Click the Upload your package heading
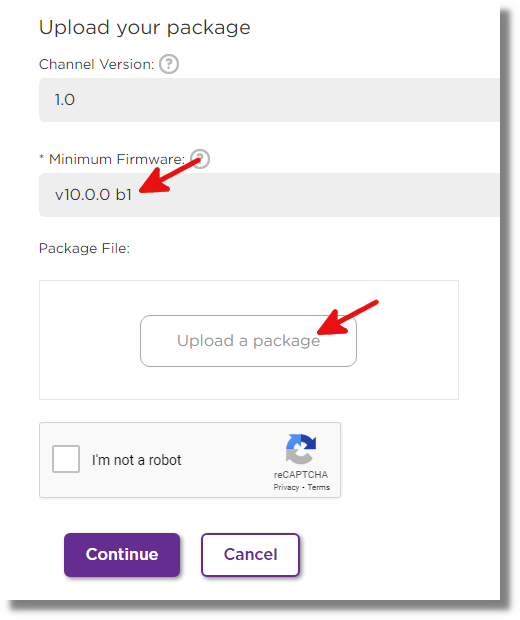 [145, 27]
